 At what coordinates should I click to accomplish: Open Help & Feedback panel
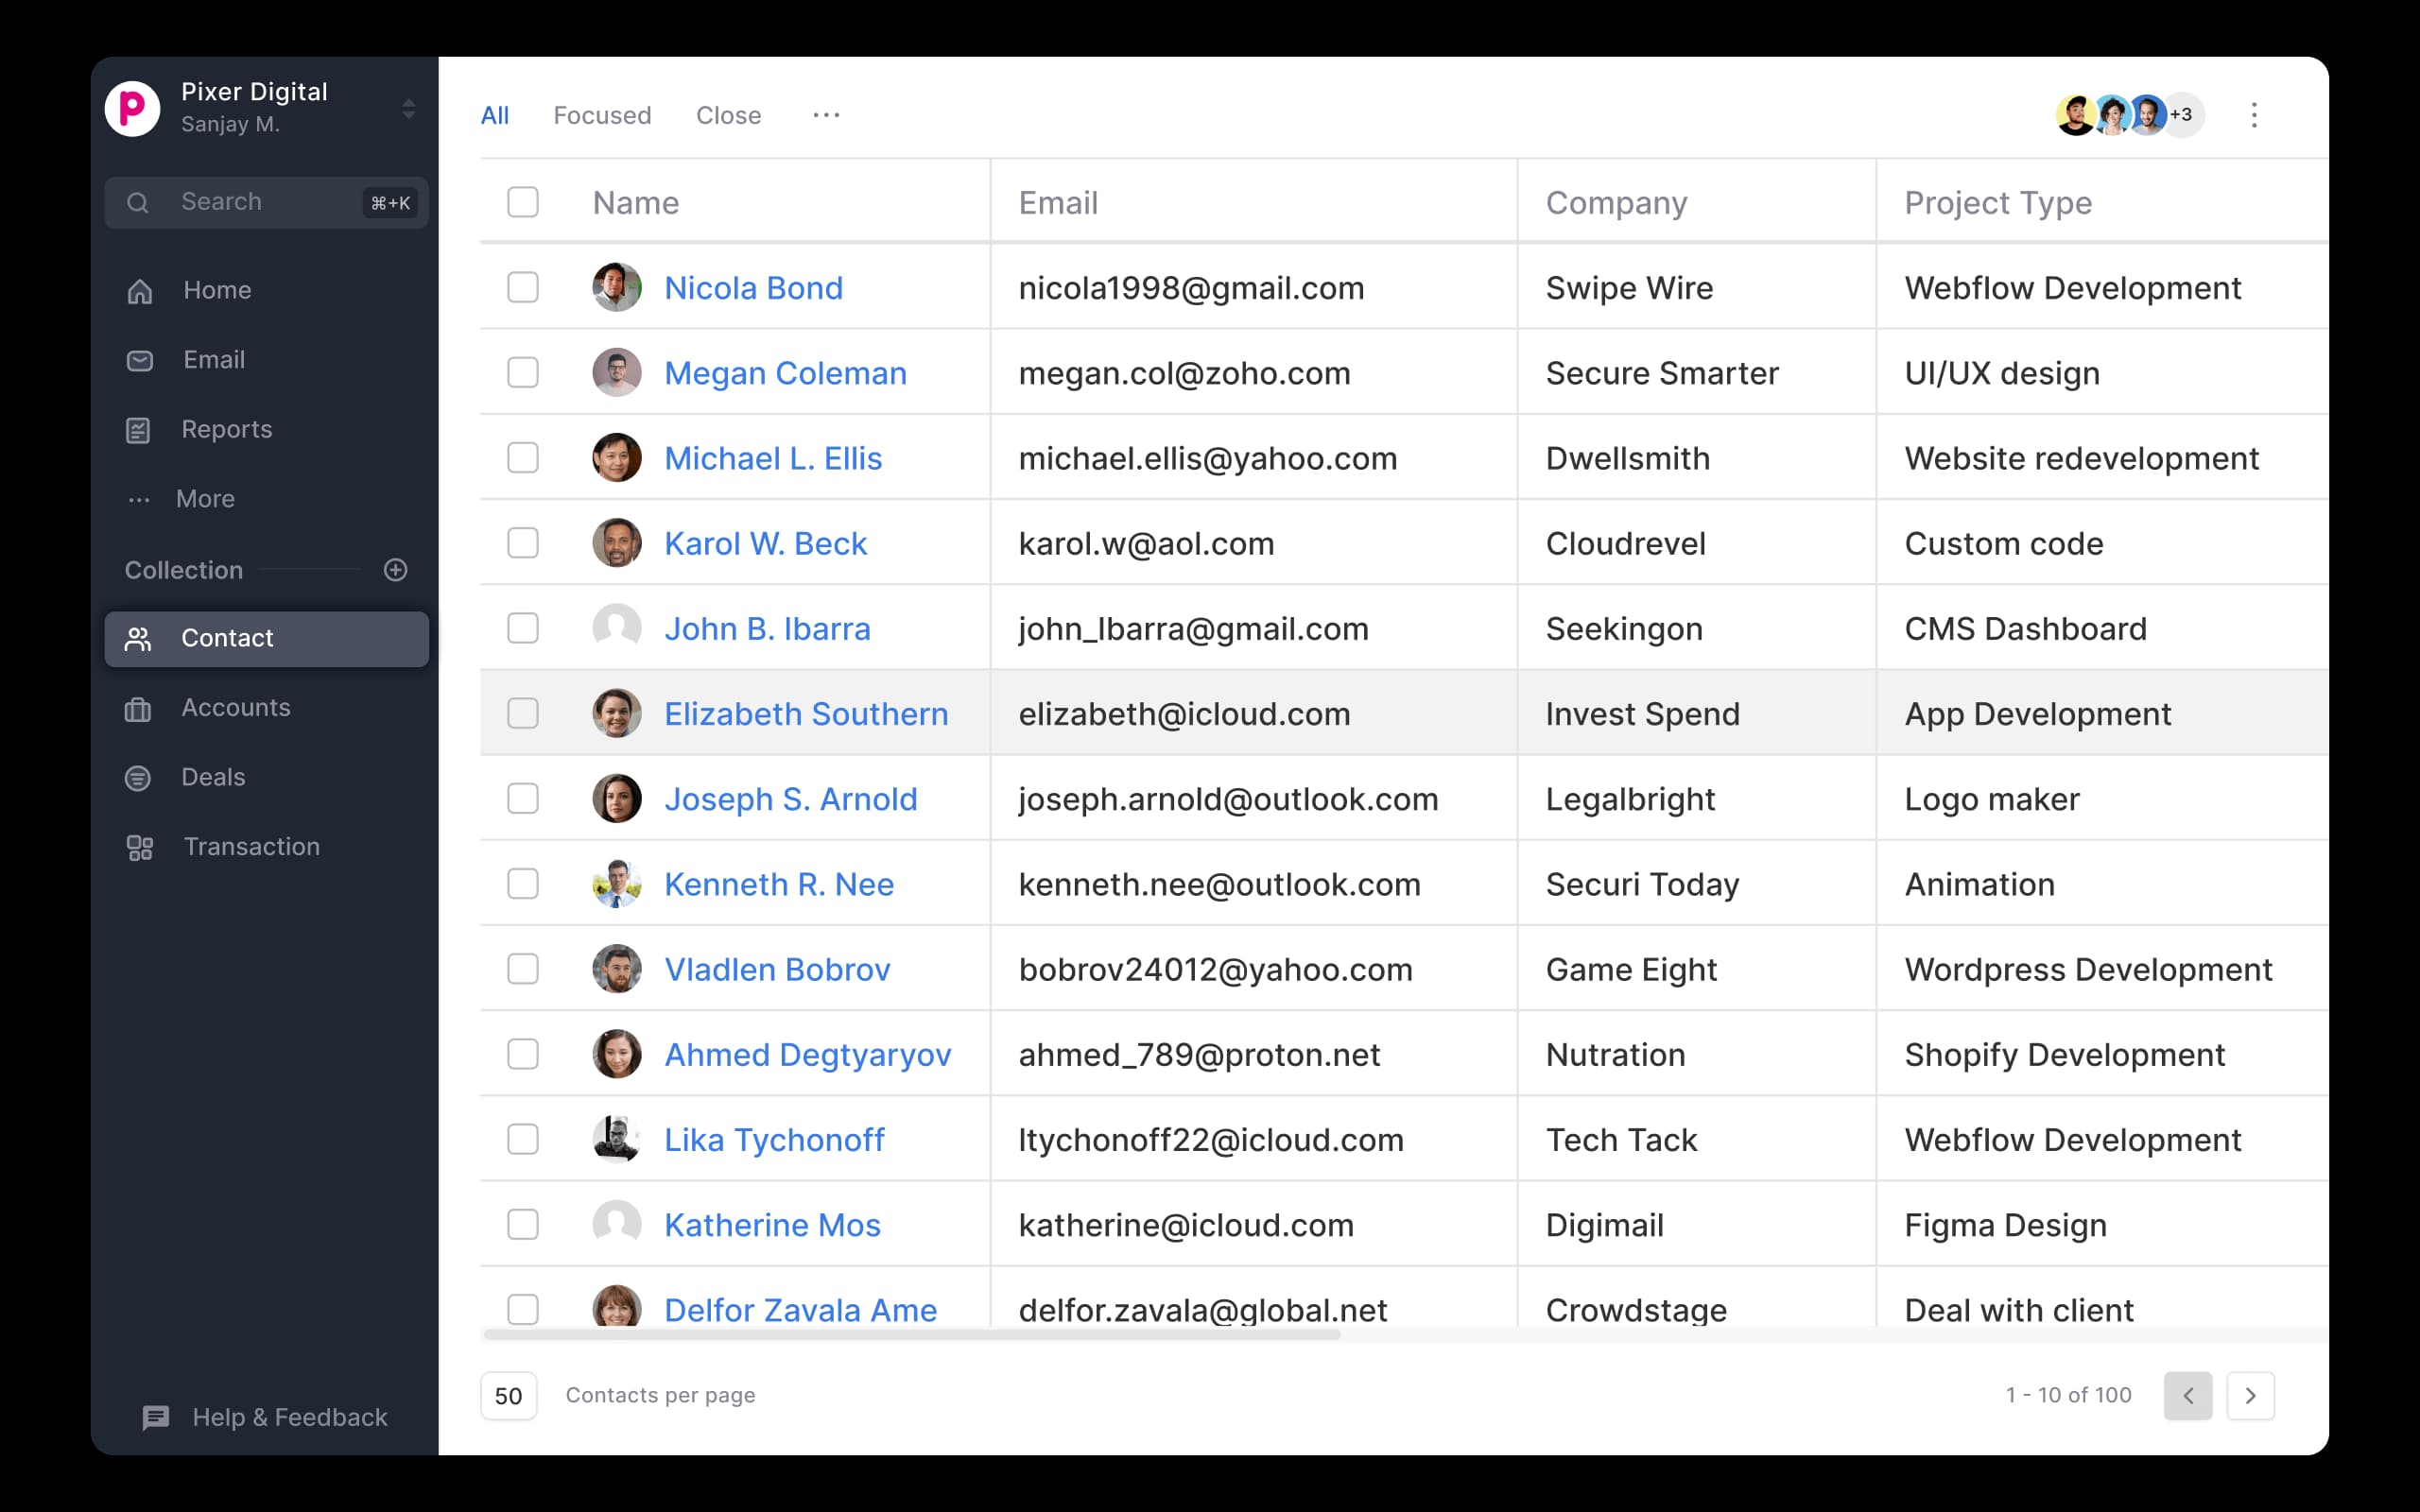coord(267,1417)
